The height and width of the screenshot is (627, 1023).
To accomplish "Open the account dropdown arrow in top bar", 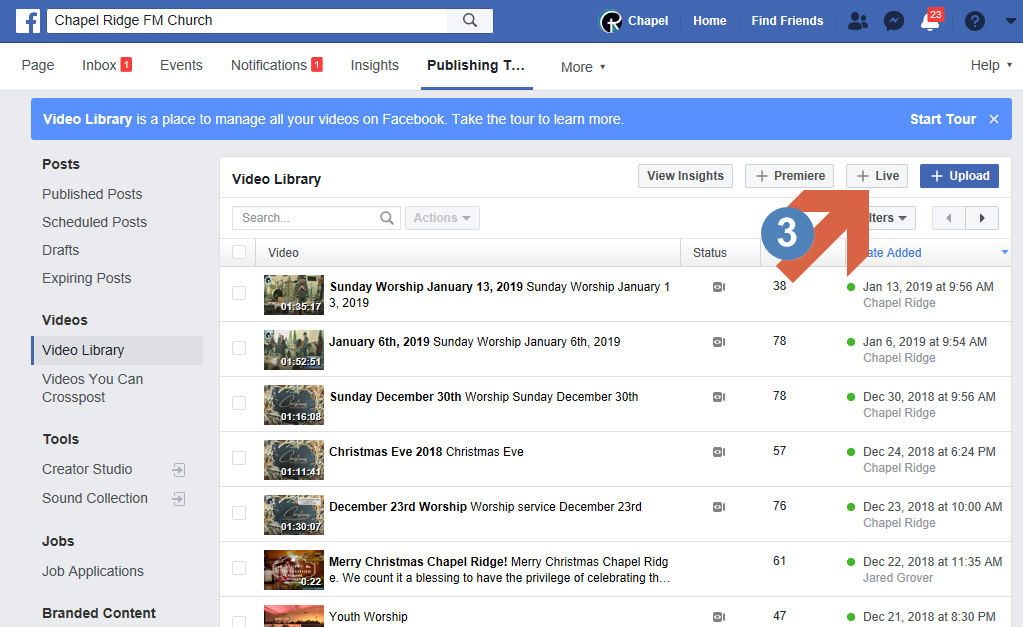I will click(x=1011, y=21).
